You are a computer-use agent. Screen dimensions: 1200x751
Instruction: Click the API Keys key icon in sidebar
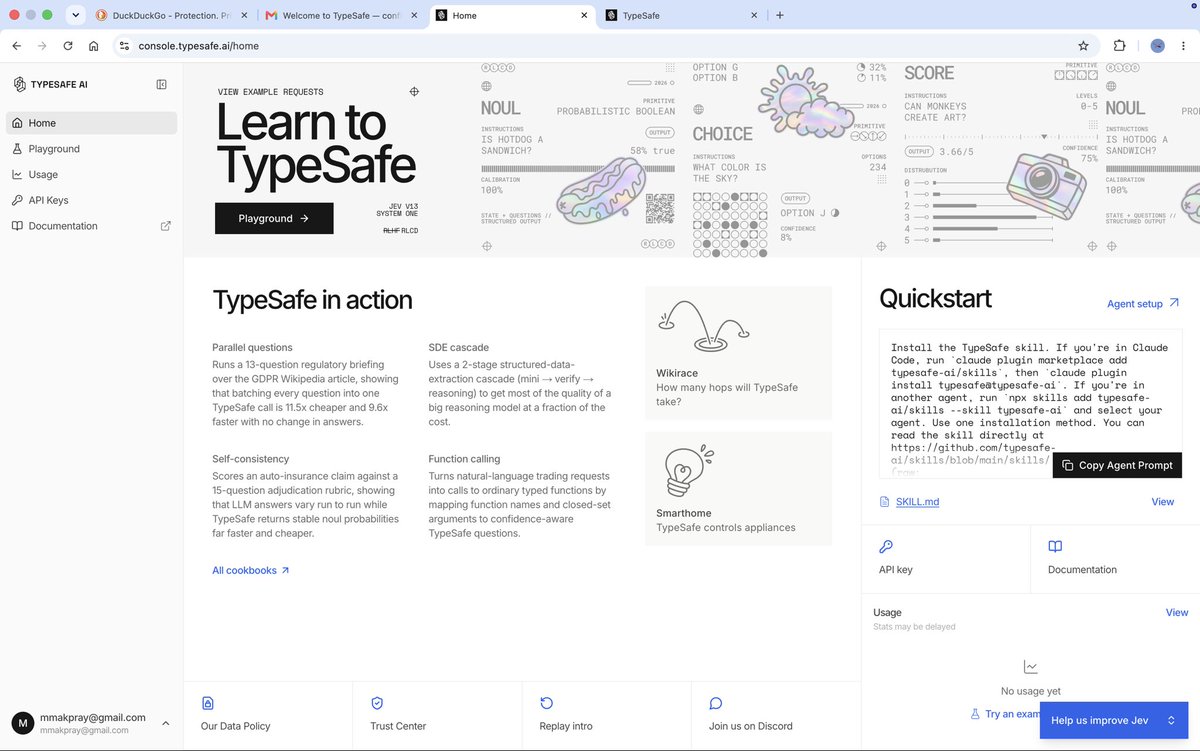coord(17,200)
